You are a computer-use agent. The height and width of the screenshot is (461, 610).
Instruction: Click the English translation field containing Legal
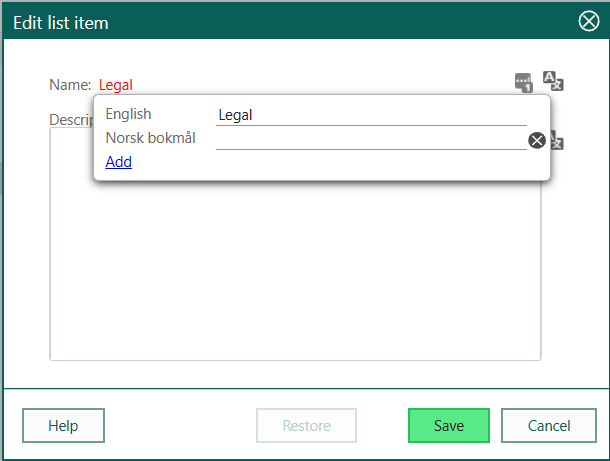pyautogui.click(x=370, y=115)
